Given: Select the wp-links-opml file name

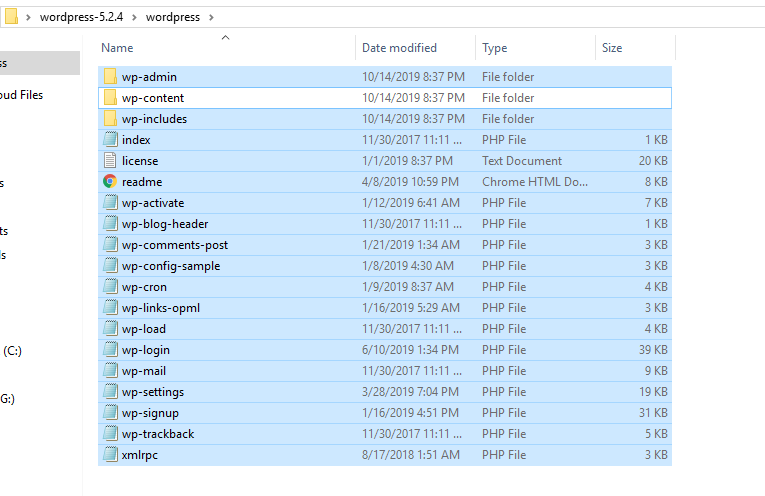Looking at the screenshot, I should pyautogui.click(x=161, y=307).
